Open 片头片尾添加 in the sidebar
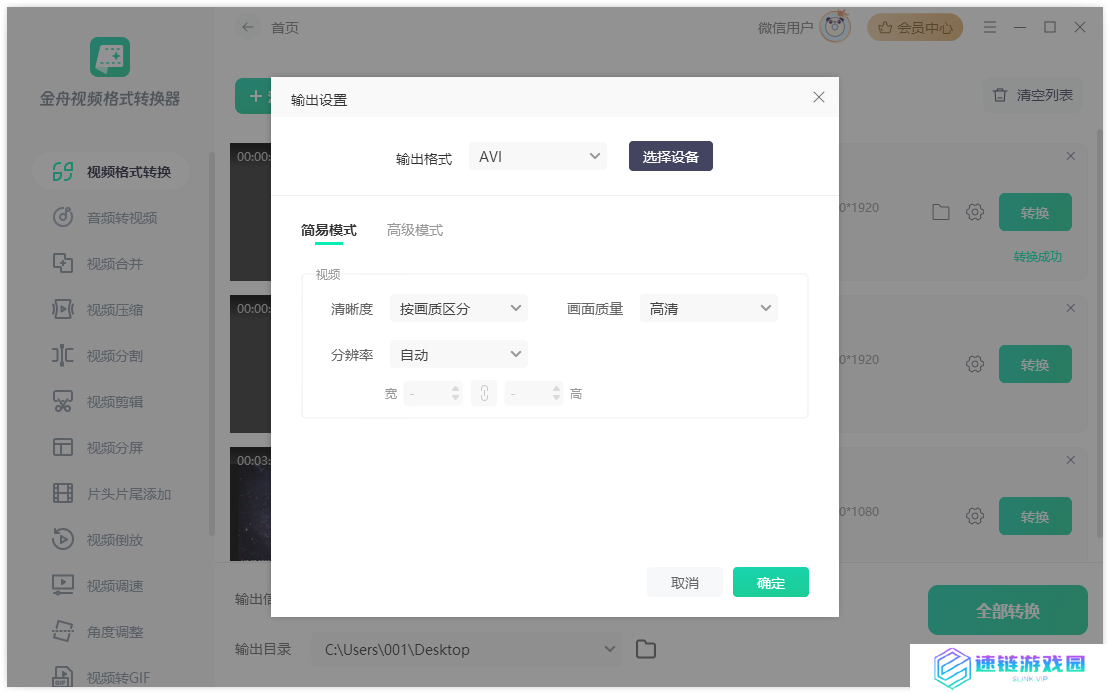1110x694 pixels. 111,494
